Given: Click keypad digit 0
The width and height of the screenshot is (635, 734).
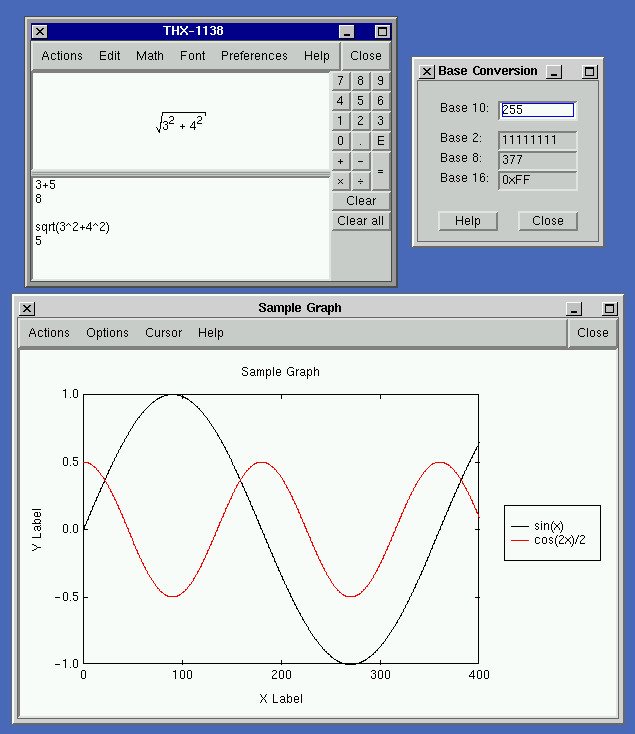Looking at the screenshot, I should pyautogui.click(x=341, y=141).
